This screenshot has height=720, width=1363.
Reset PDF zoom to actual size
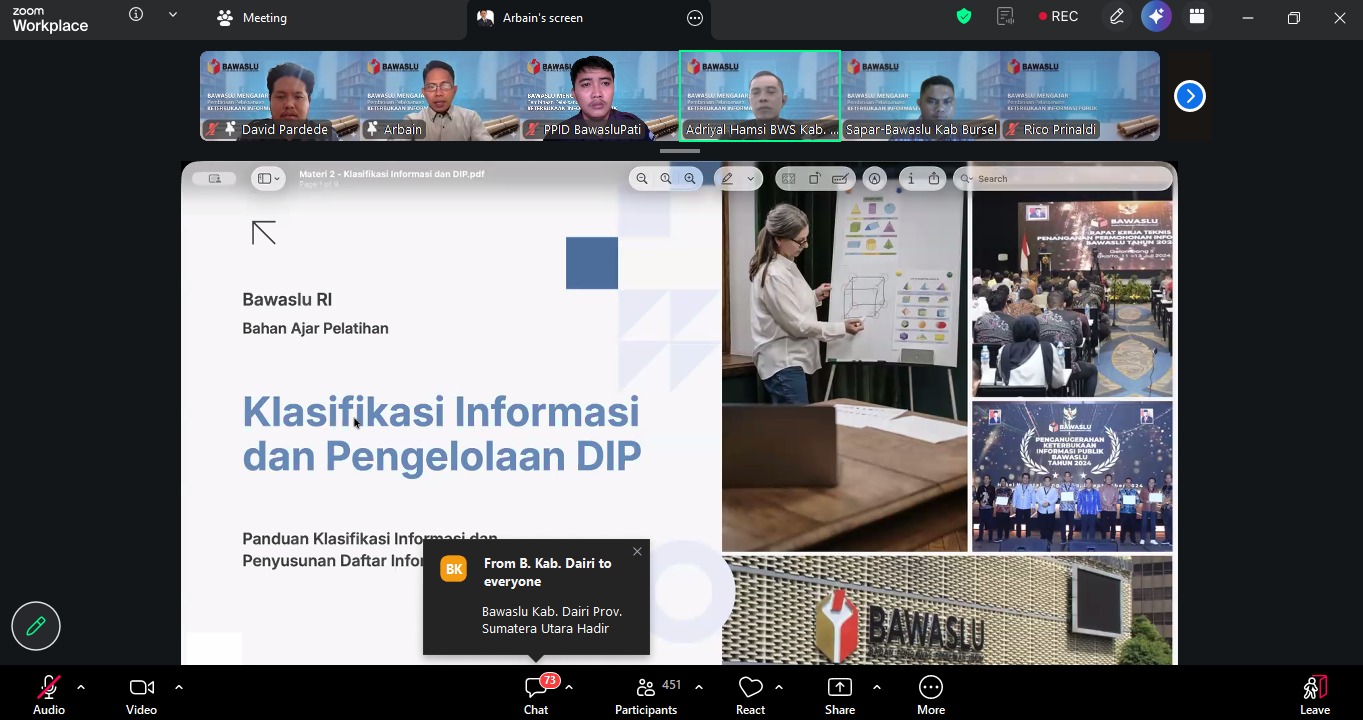pyautogui.click(x=666, y=178)
